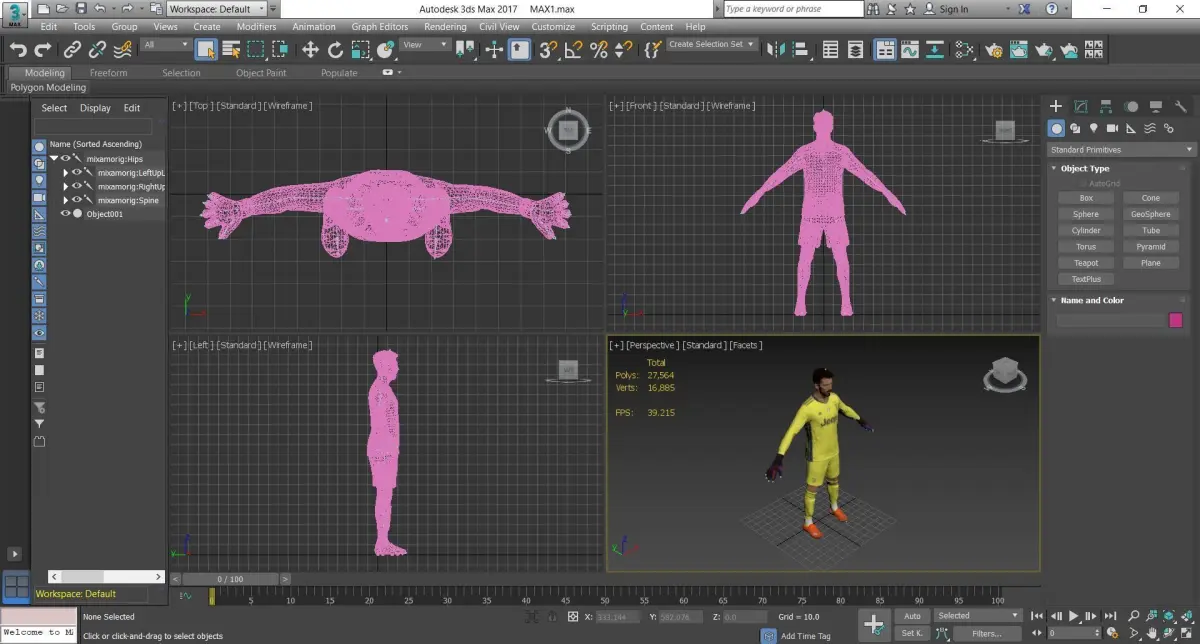The width and height of the screenshot is (1200, 644).
Task: Select the Lights category in Create panel
Action: (x=1094, y=128)
